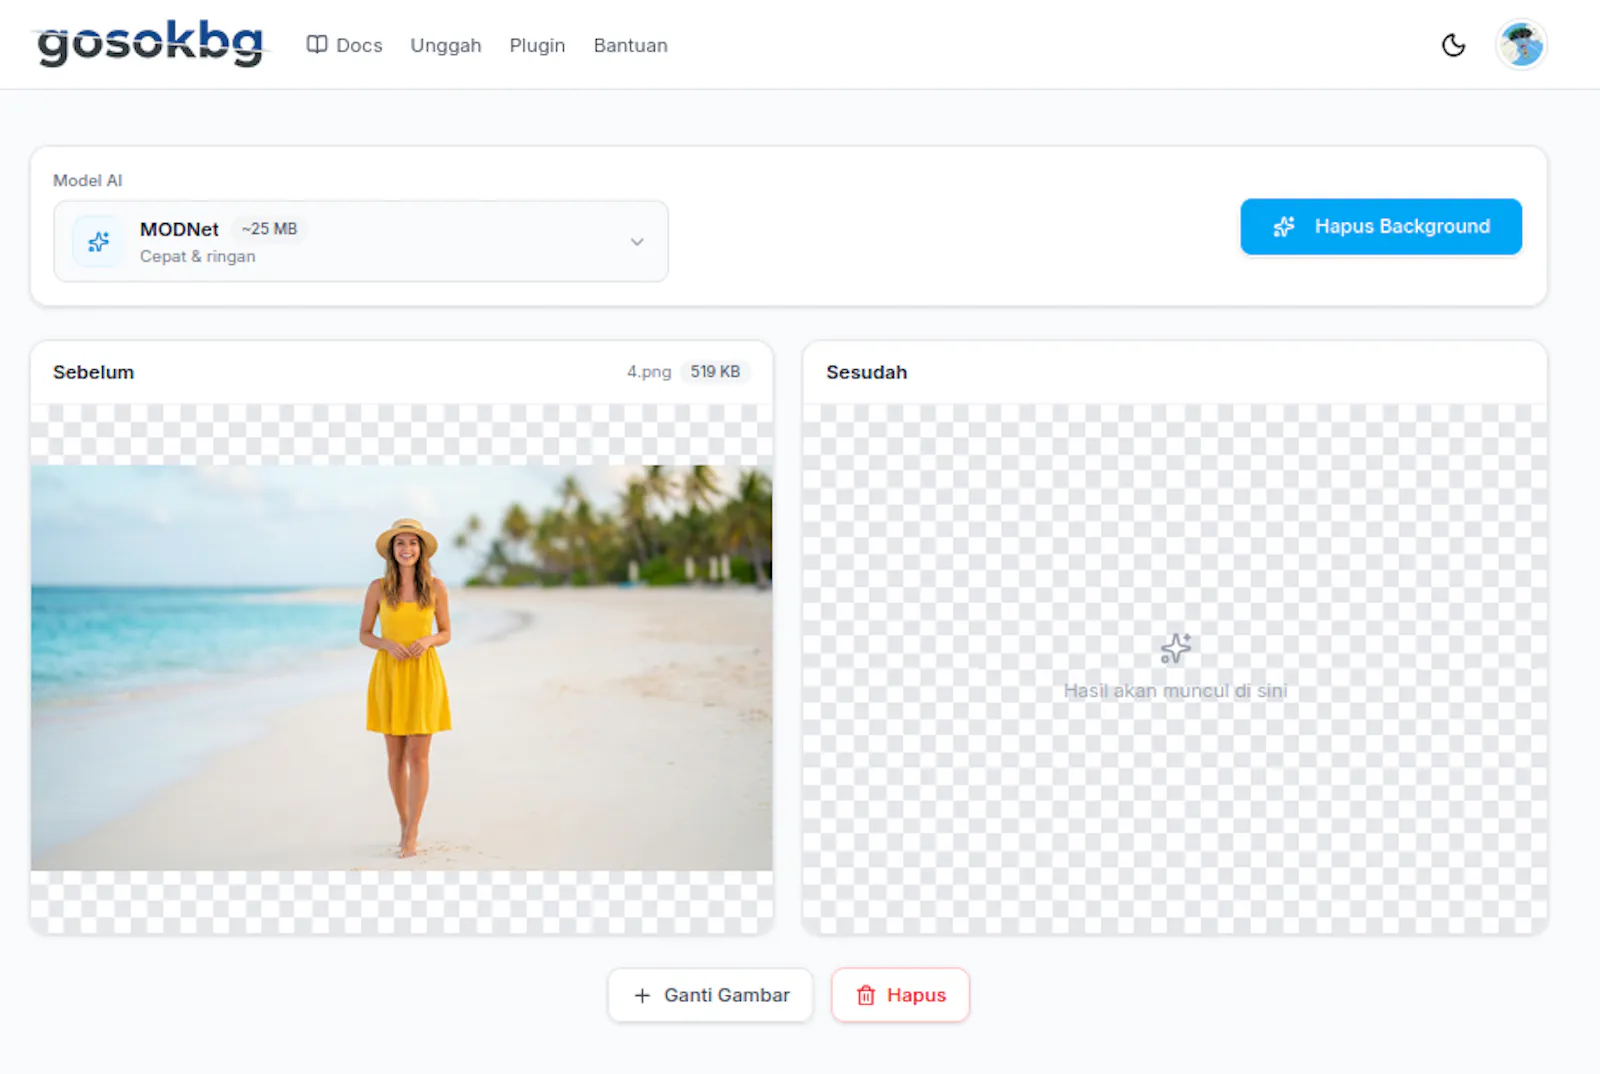This screenshot has width=1600, height=1074.
Task: Open the Docs page
Action: [x=344, y=45]
